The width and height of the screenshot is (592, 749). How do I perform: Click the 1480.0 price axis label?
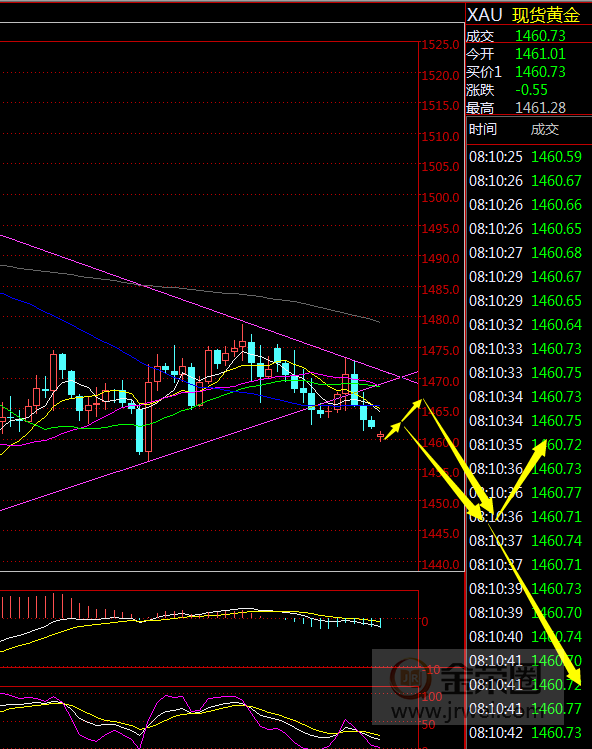[x=440, y=320]
